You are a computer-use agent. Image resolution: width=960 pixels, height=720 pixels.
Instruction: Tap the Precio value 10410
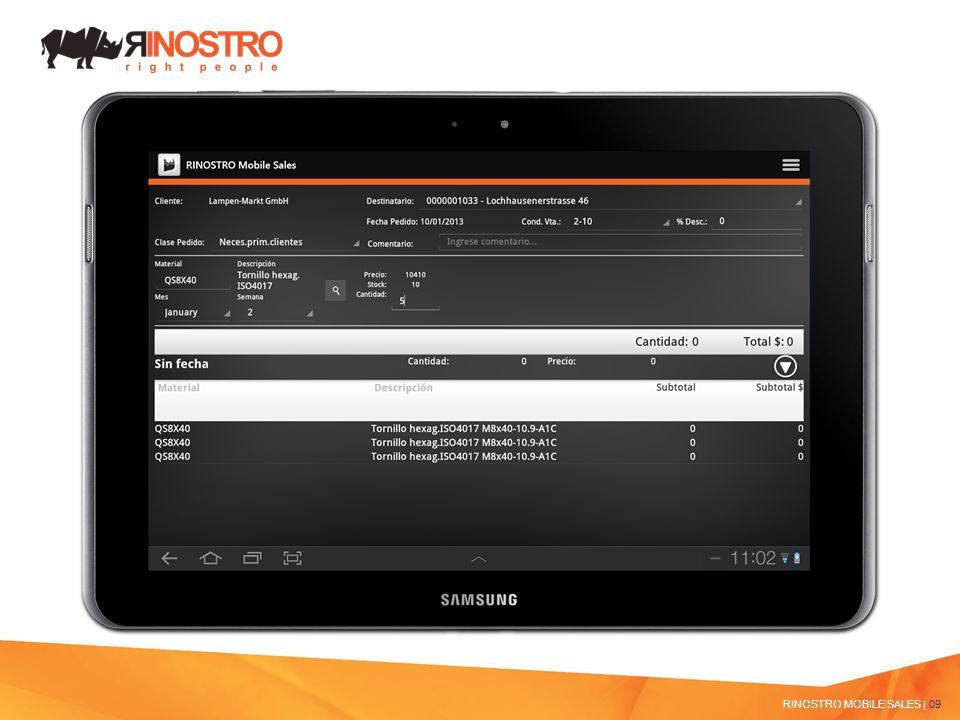tap(415, 275)
